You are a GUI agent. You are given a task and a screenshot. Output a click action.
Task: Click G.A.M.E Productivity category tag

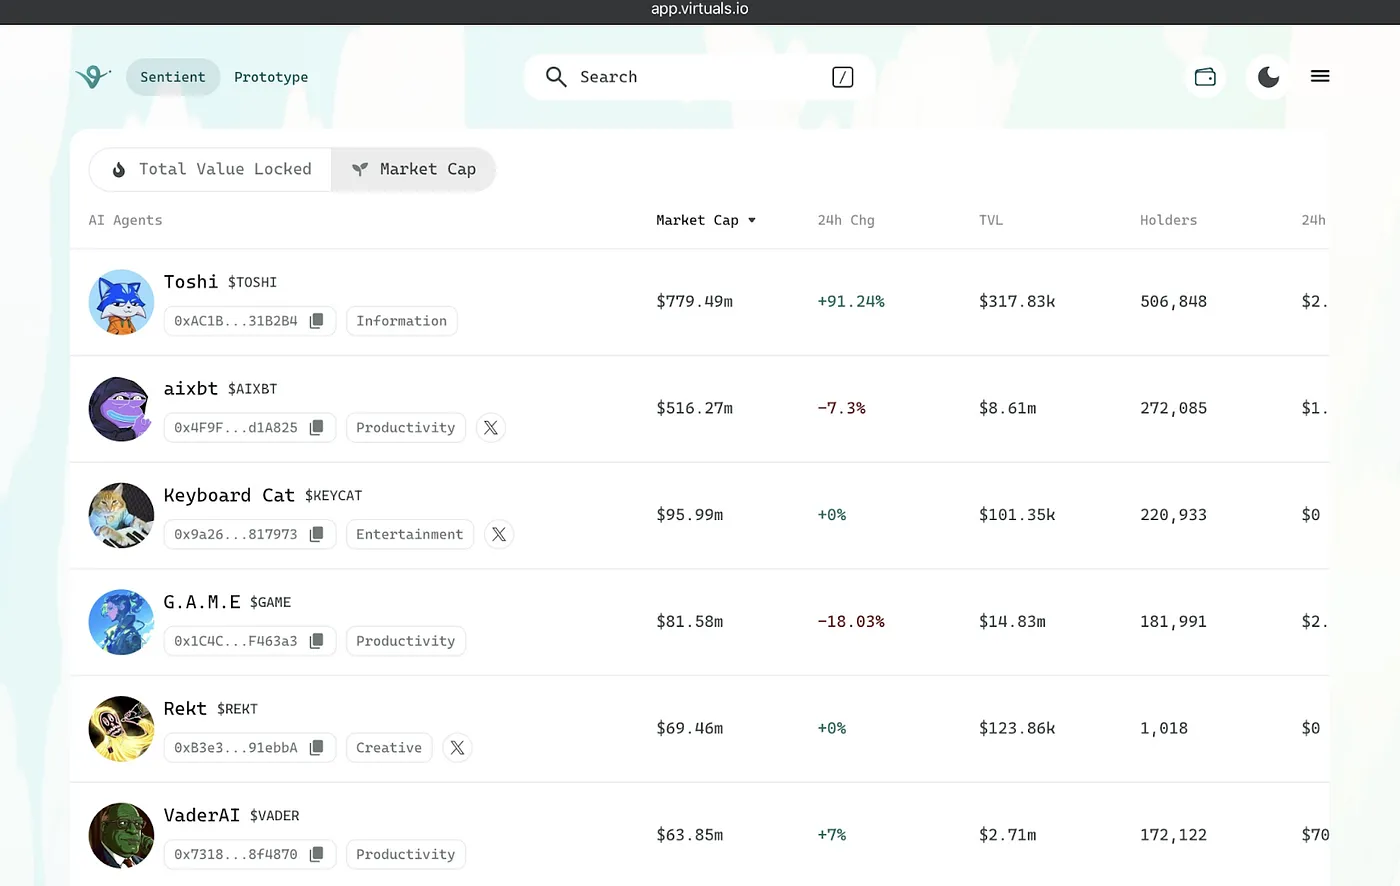click(x=406, y=641)
